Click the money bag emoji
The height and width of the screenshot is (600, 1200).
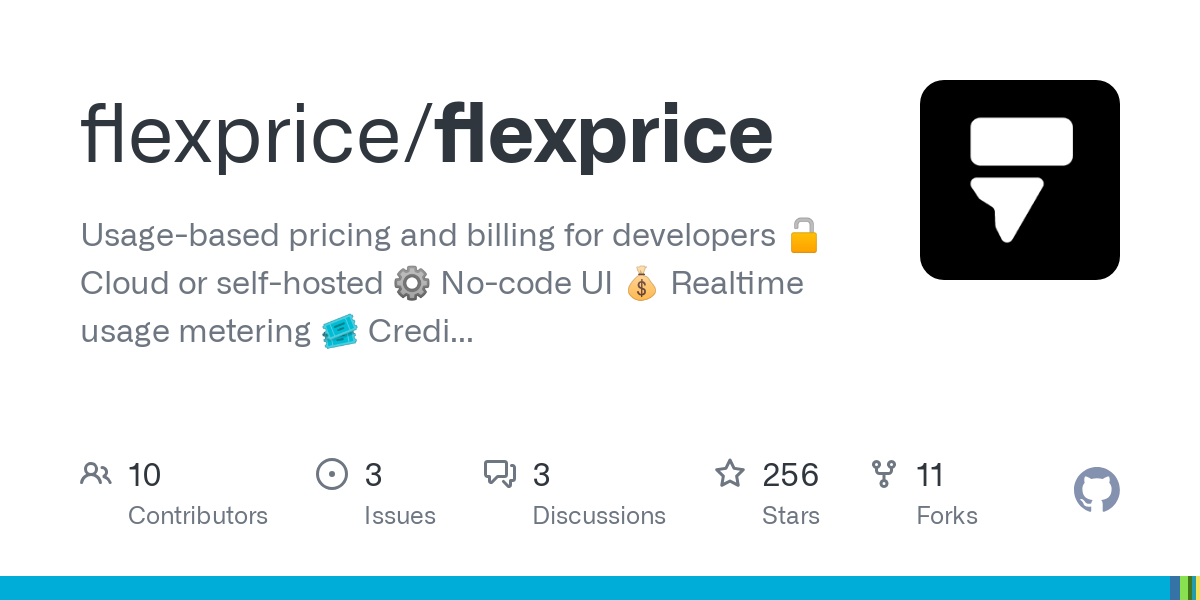641,284
